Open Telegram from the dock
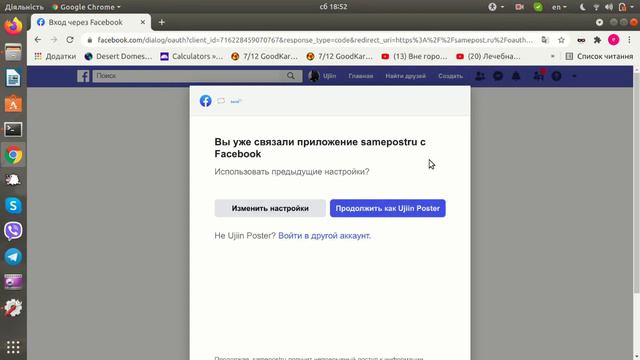The image size is (640, 360). click(x=13, y=257)
